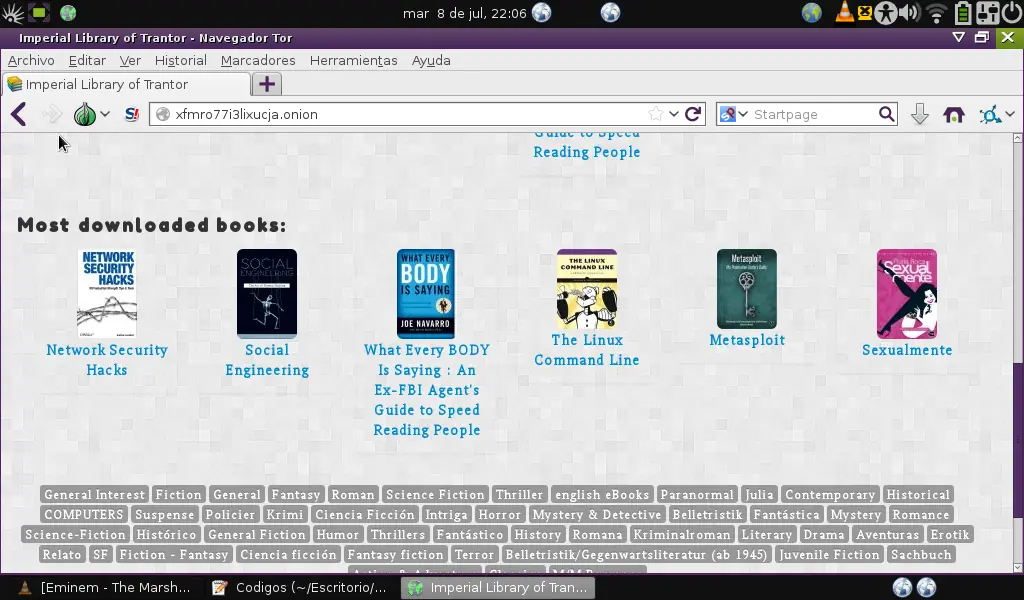Click the power button icon in top panel
This screenshot has height=600, width=1024.
[1012, 12]
